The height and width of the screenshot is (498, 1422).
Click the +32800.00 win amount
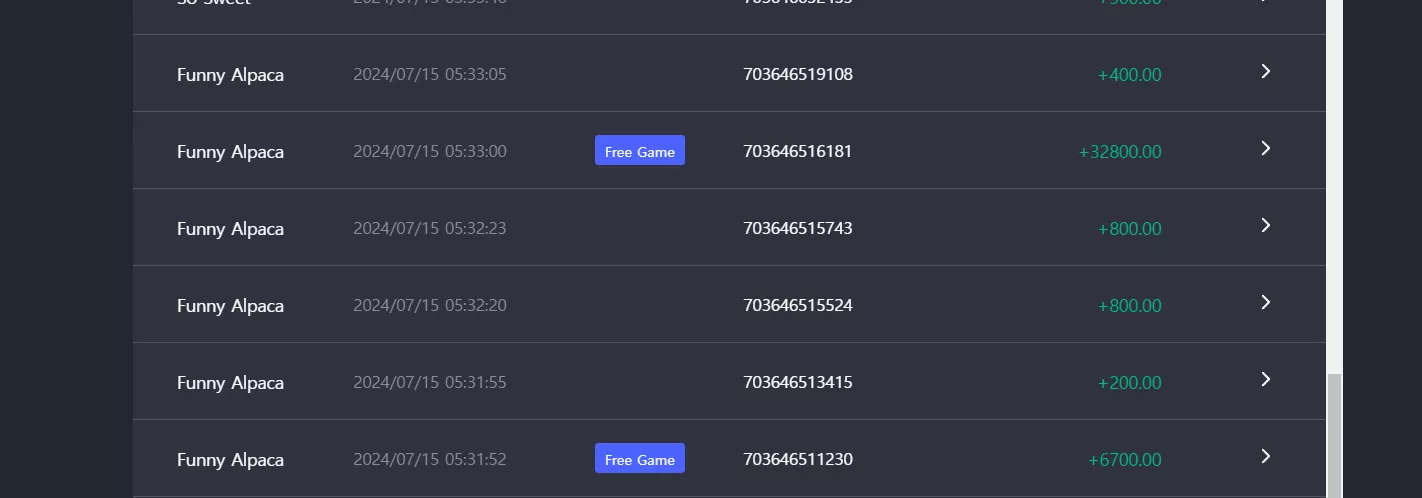(1120, 151)
